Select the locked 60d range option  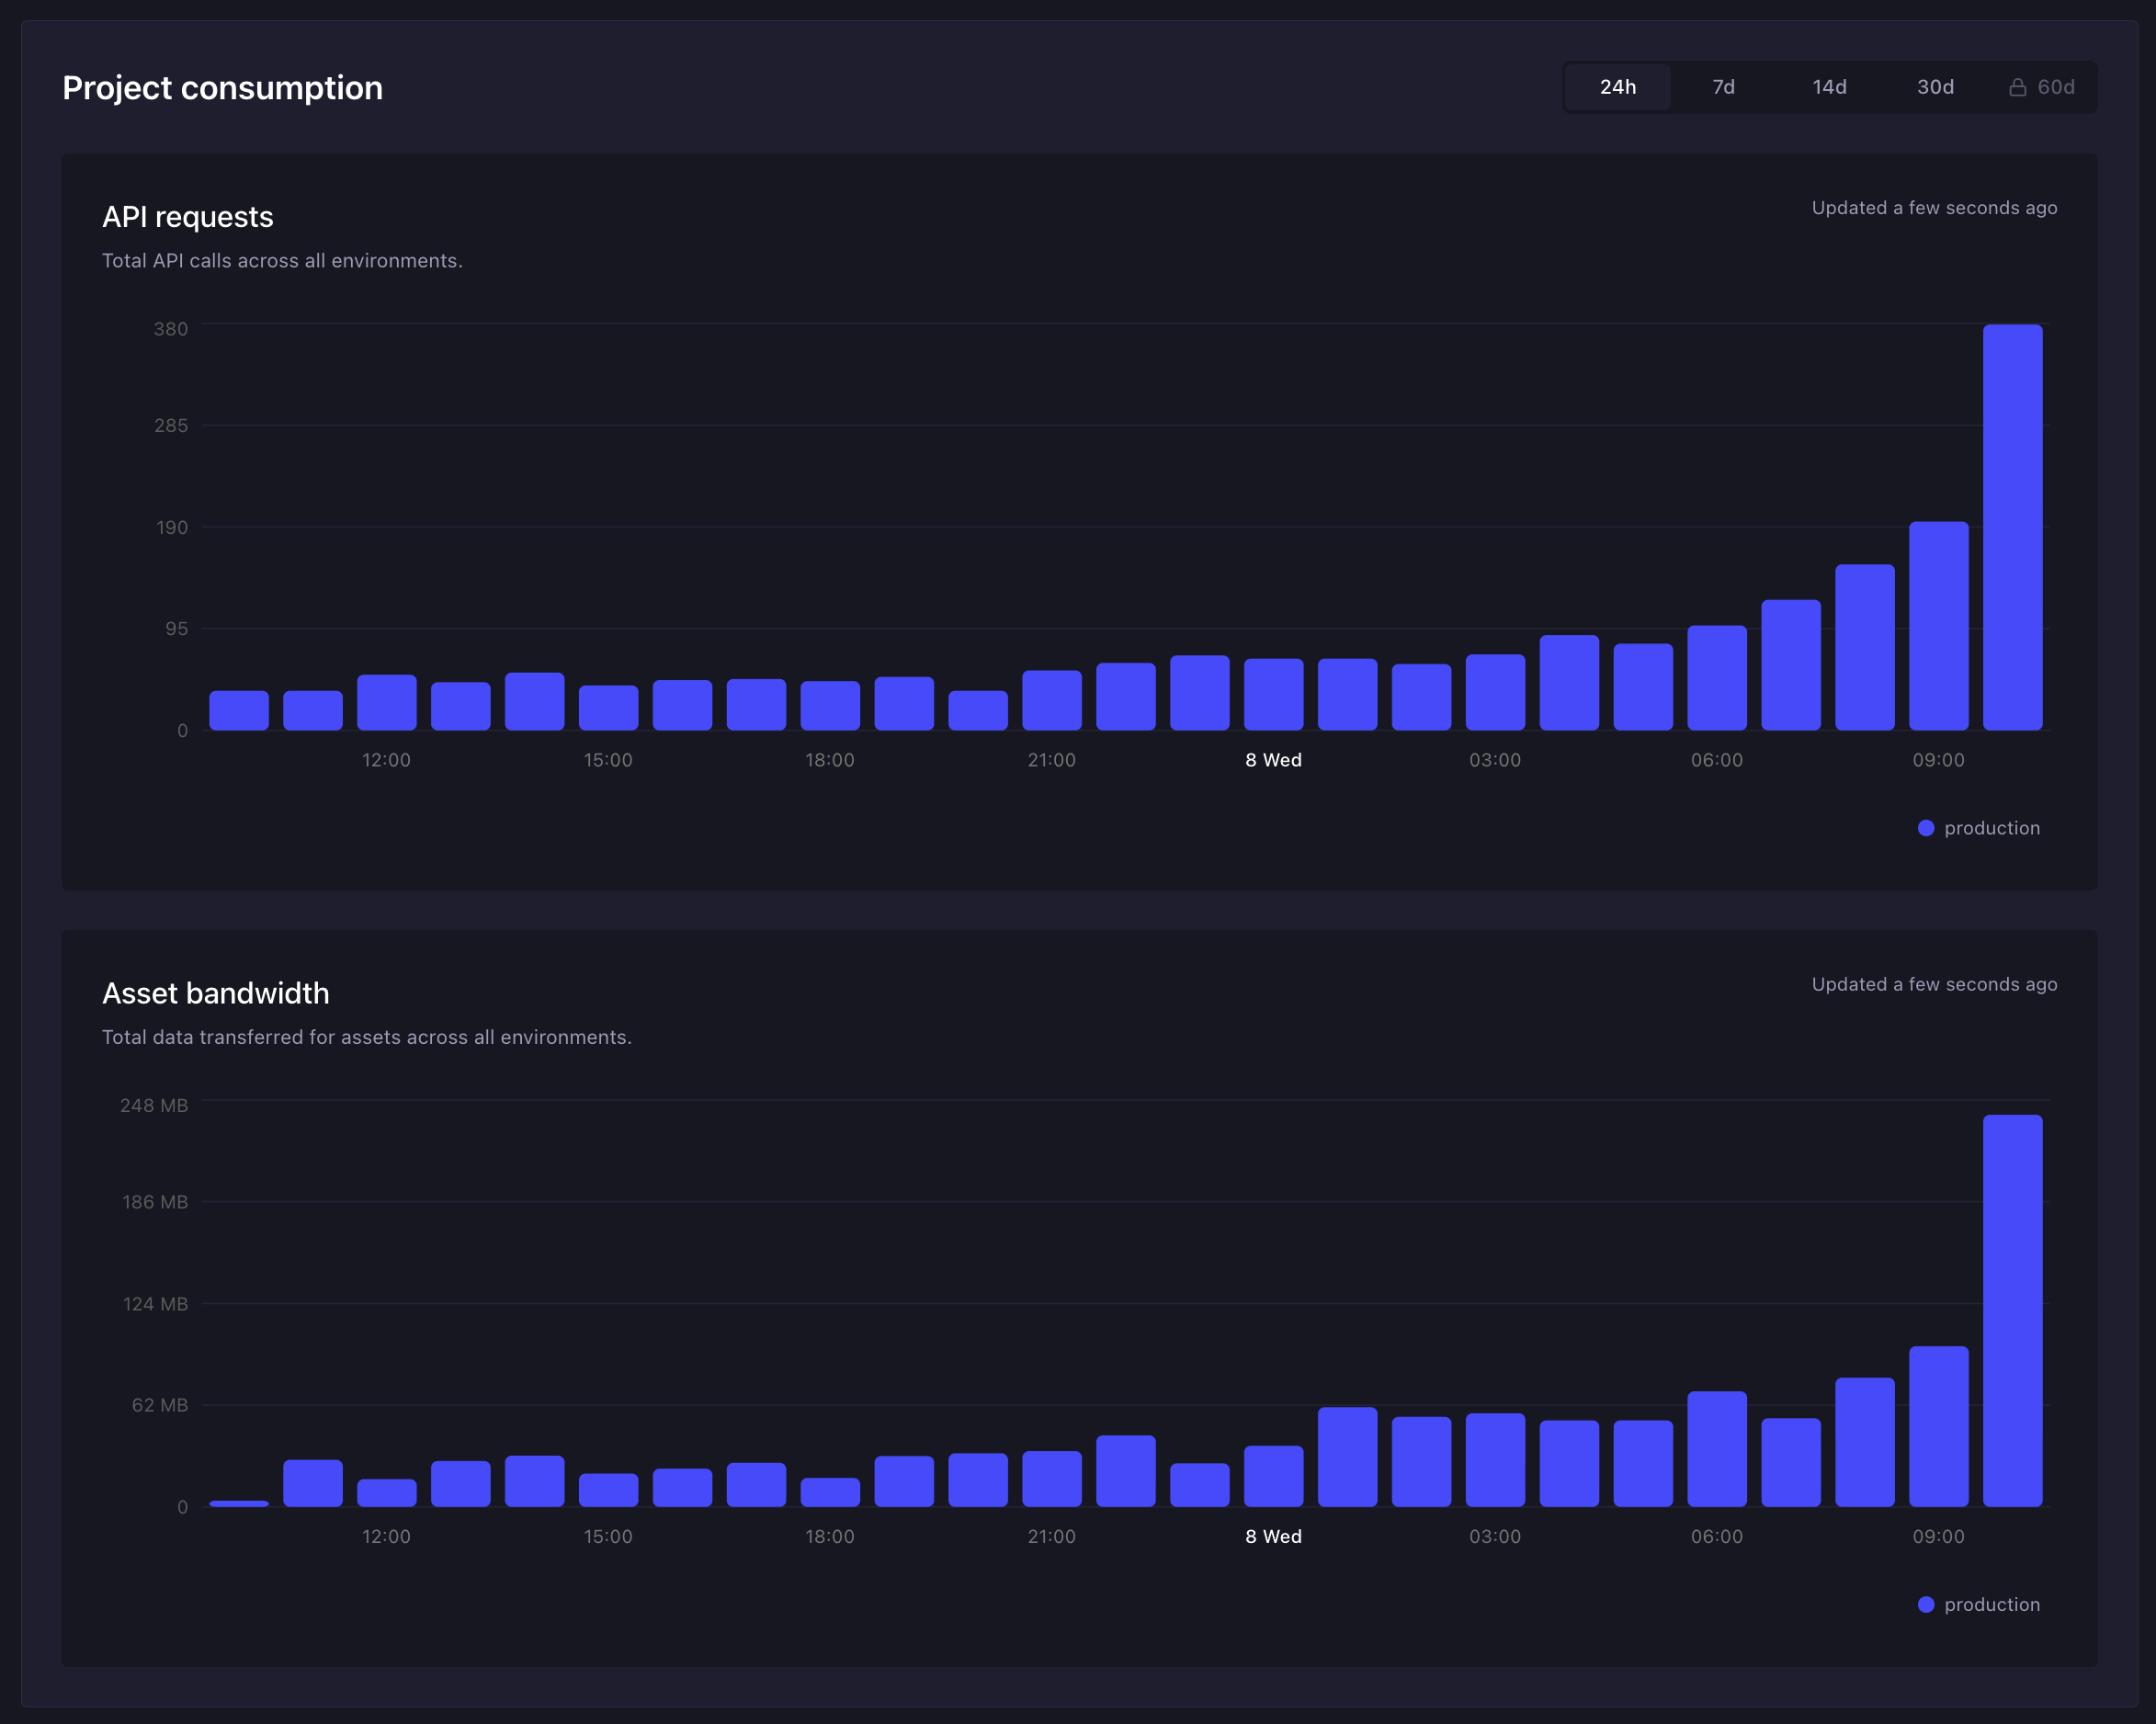coord(2041,87)
